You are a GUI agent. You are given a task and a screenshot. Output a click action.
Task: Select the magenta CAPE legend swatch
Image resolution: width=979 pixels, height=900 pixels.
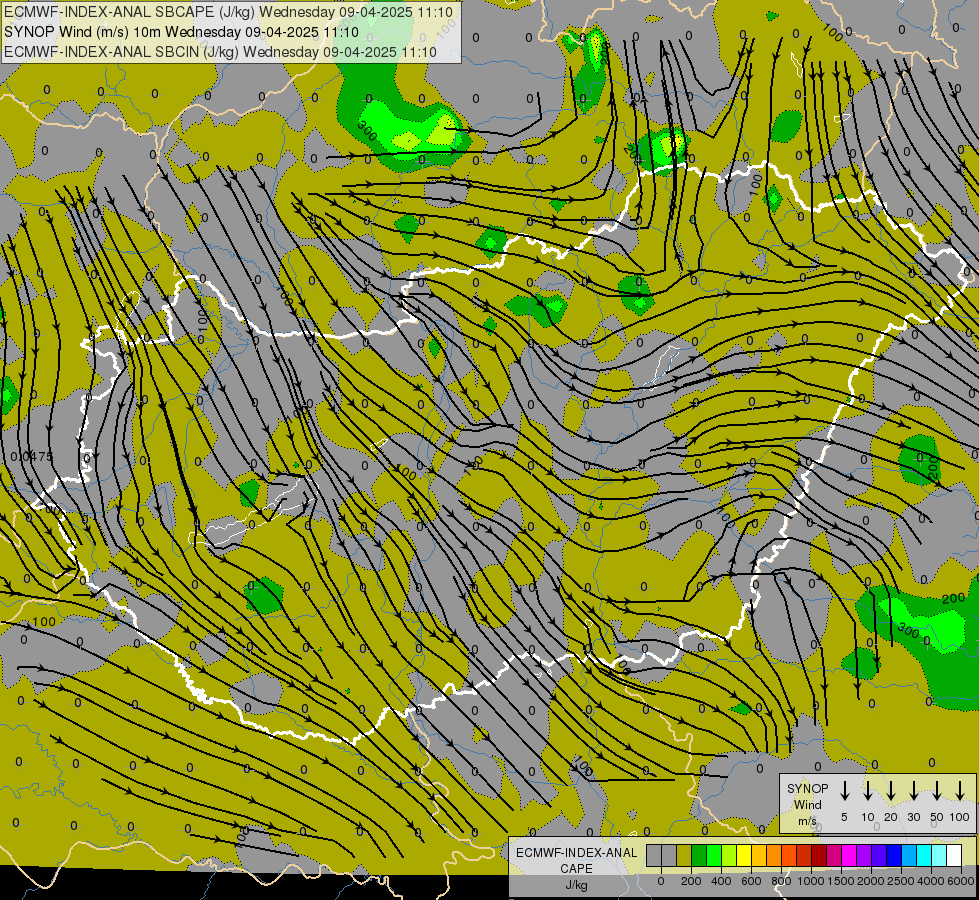(x=849, y=855)
